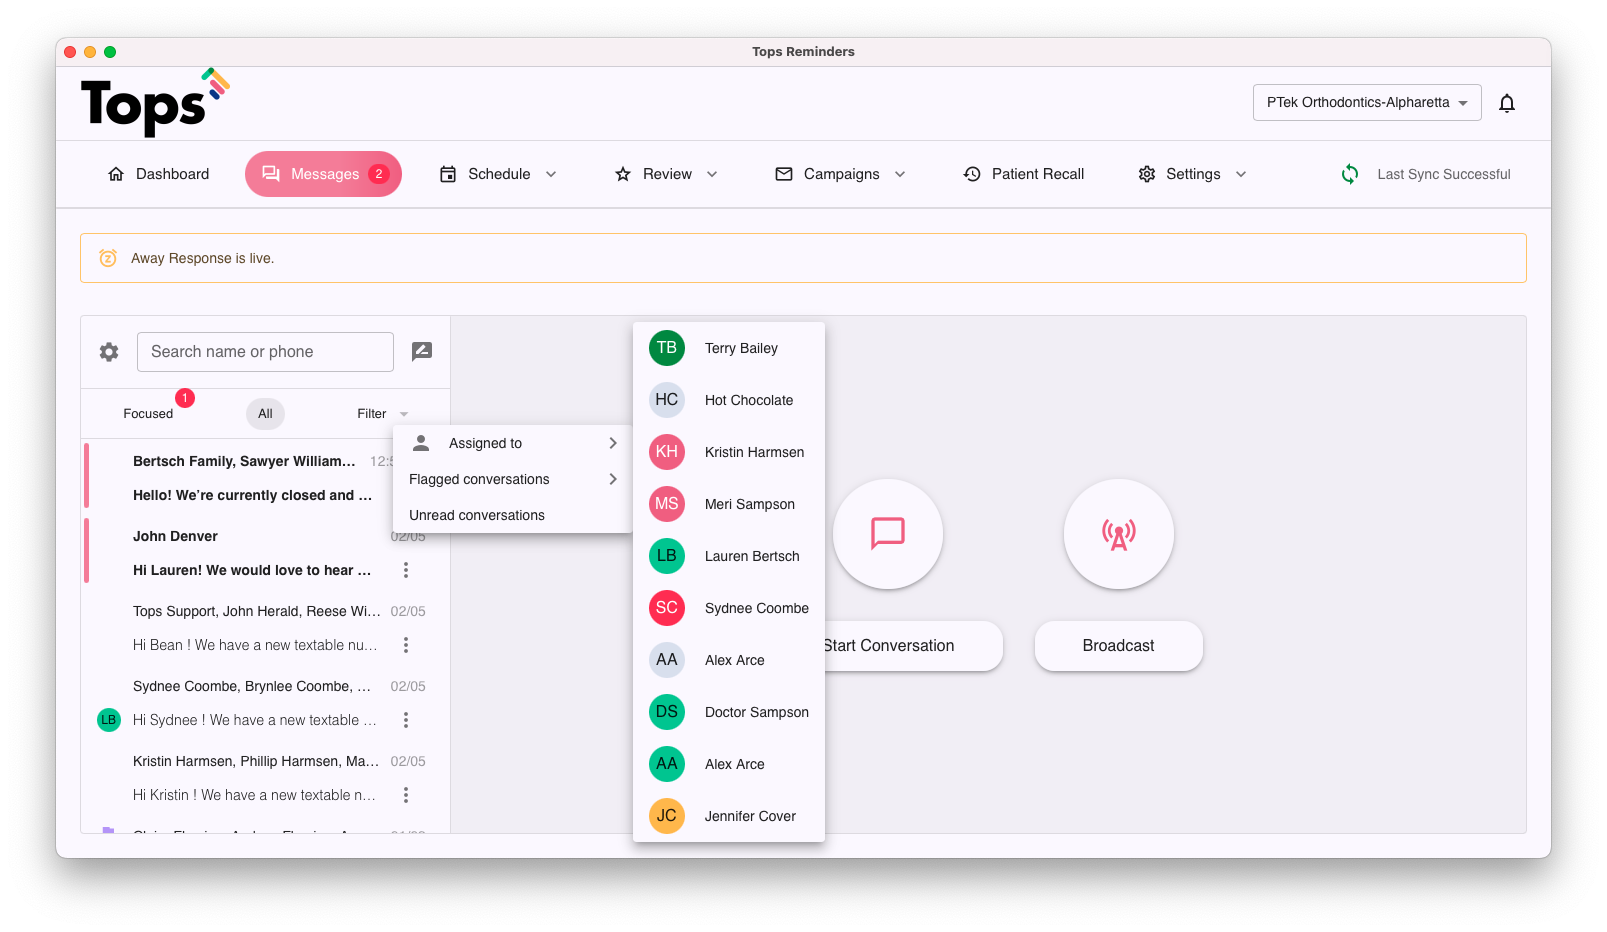Open Kristin Harmsen, Phillip Harmsen conversation
Image resolution: width=1607 pixels, height=932 pixels.
click(265, 778)
